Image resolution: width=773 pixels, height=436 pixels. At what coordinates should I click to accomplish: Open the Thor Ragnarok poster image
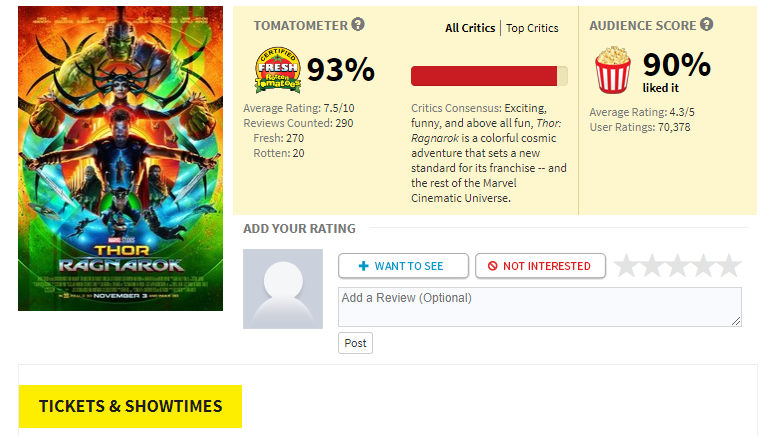pyautogui.click(x=120, y=158)
